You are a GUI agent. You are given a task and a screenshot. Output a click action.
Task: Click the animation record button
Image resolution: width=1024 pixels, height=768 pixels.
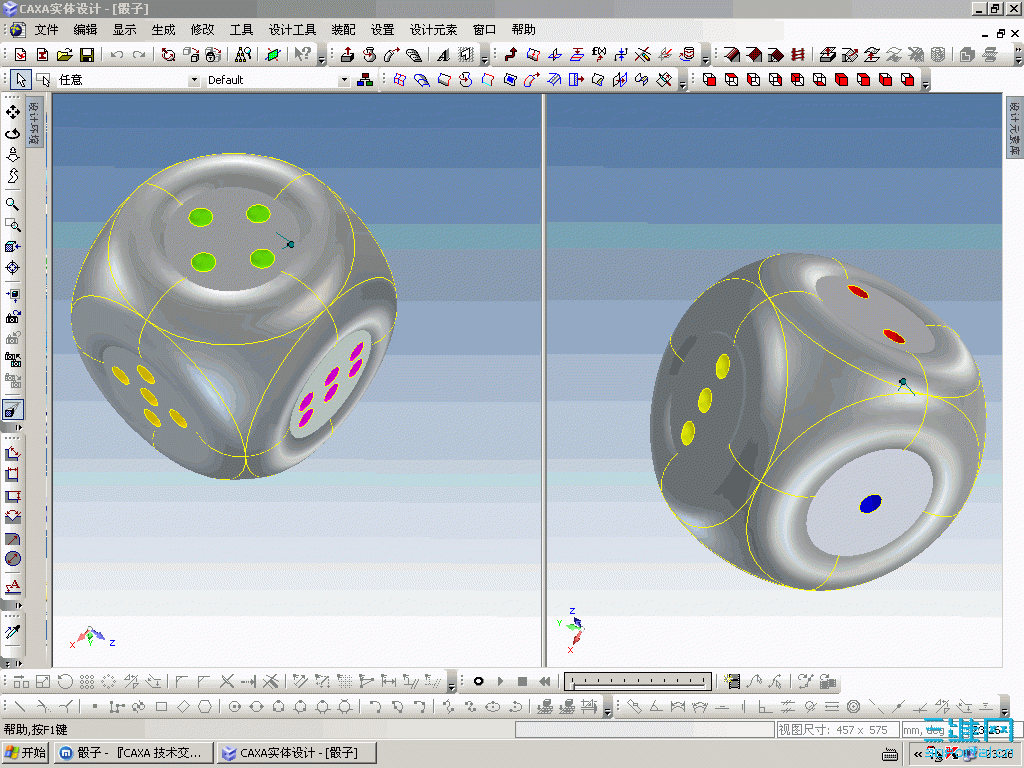click(x=479, y=682)
